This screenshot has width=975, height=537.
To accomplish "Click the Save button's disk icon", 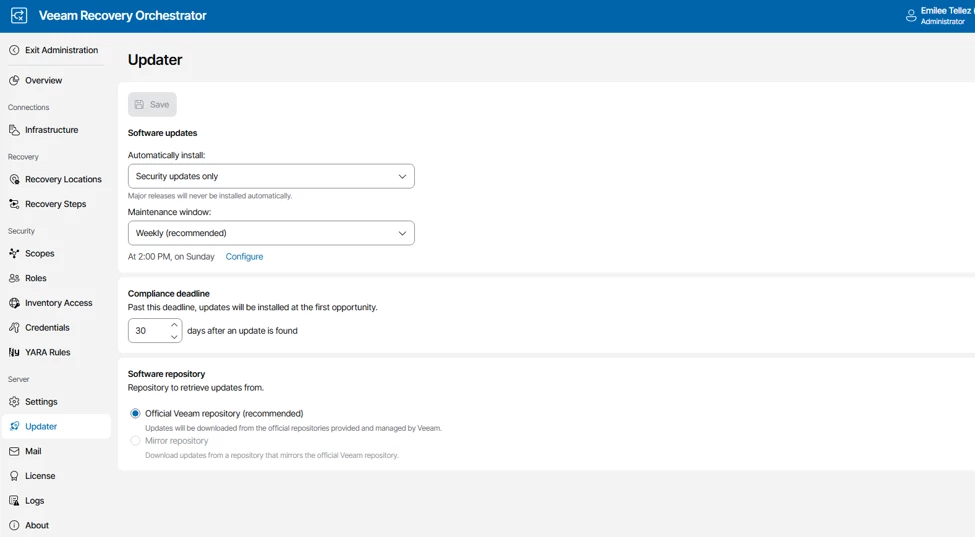I will point(139,104).
